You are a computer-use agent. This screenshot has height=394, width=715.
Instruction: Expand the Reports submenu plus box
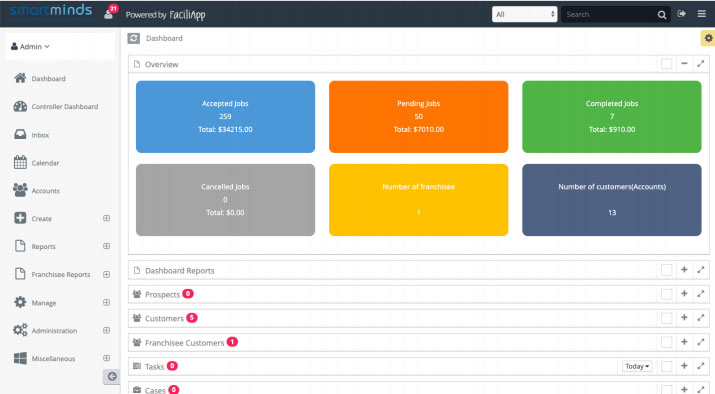(107, 246)
